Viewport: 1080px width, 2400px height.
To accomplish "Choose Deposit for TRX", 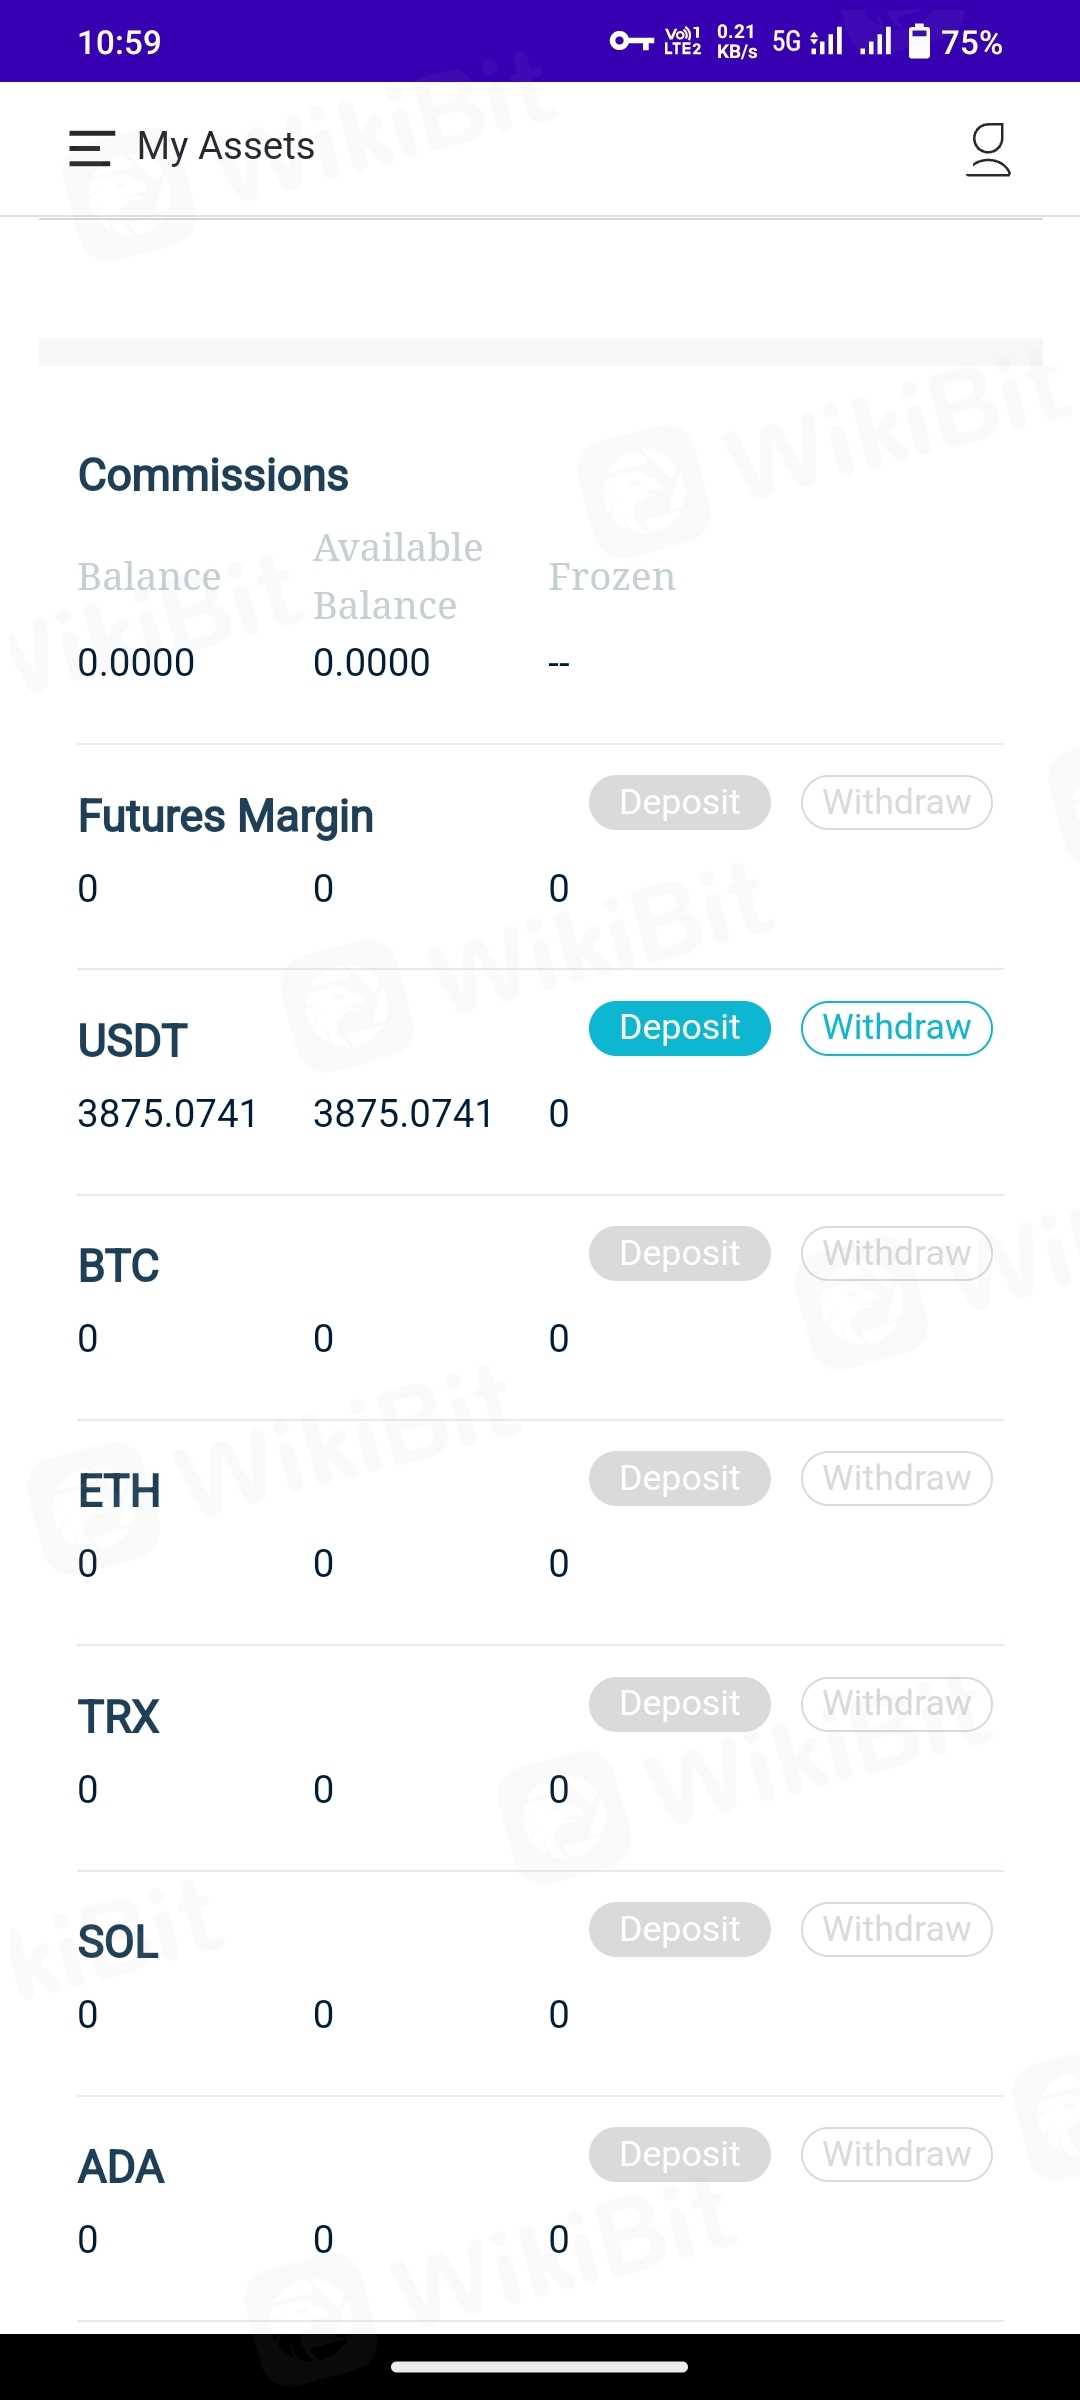I will tap(680, 1703).
